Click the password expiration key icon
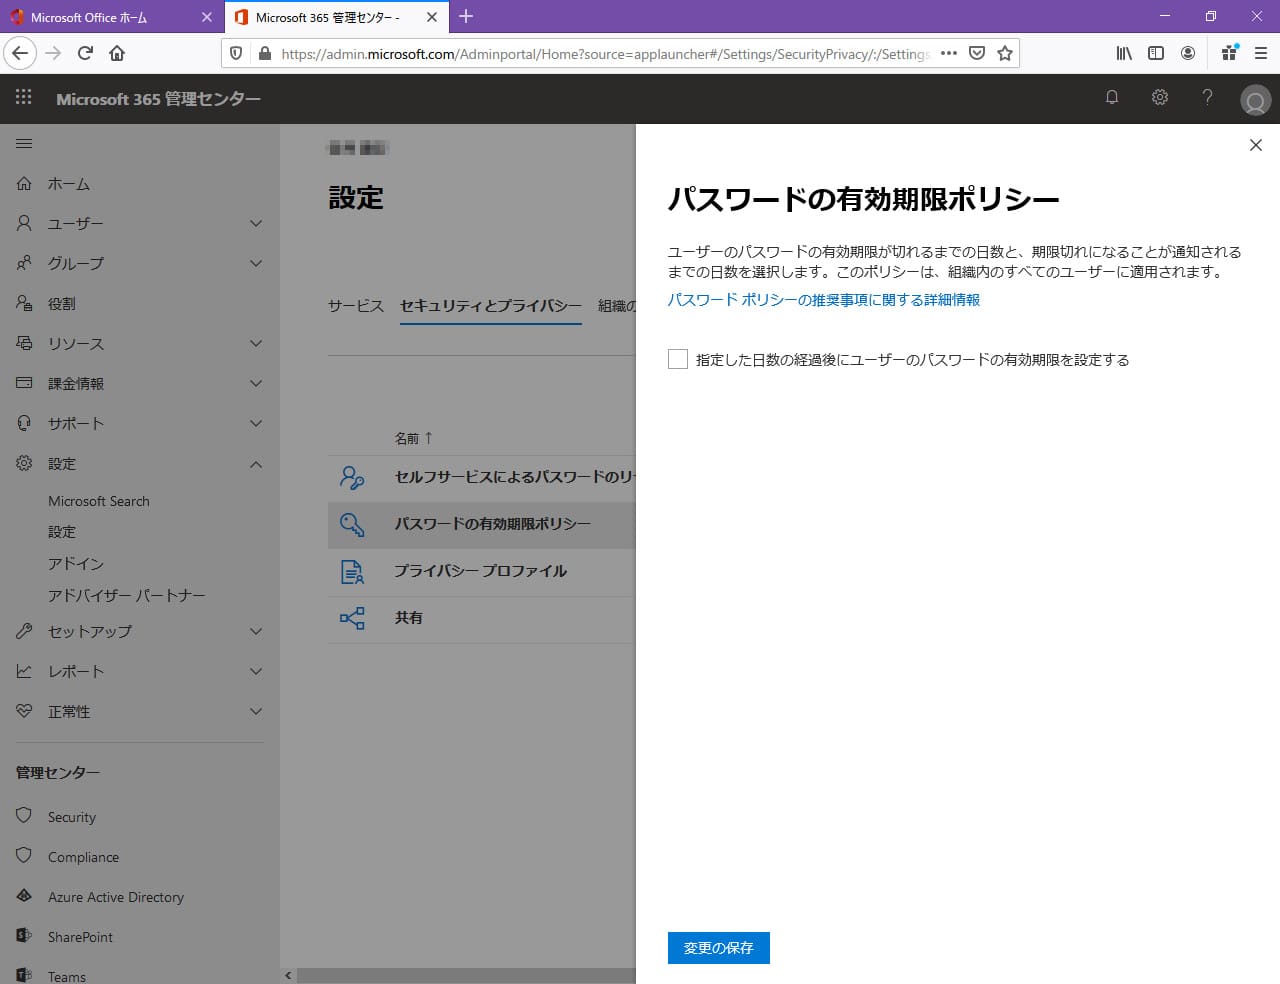 pyautogui.click(x=352, y=524)
